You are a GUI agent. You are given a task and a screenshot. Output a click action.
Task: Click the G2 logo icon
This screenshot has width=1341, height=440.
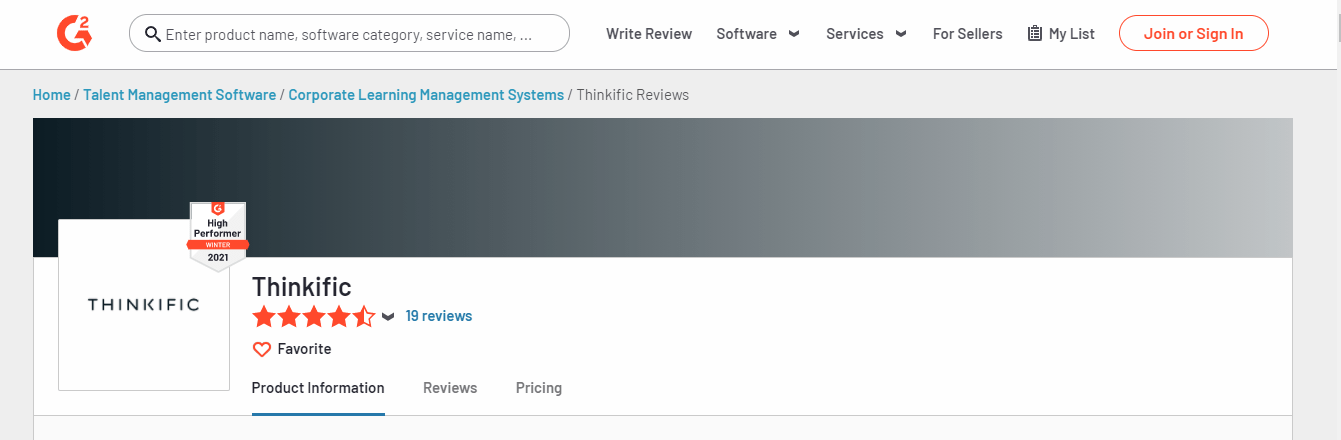tap(74, 33)
